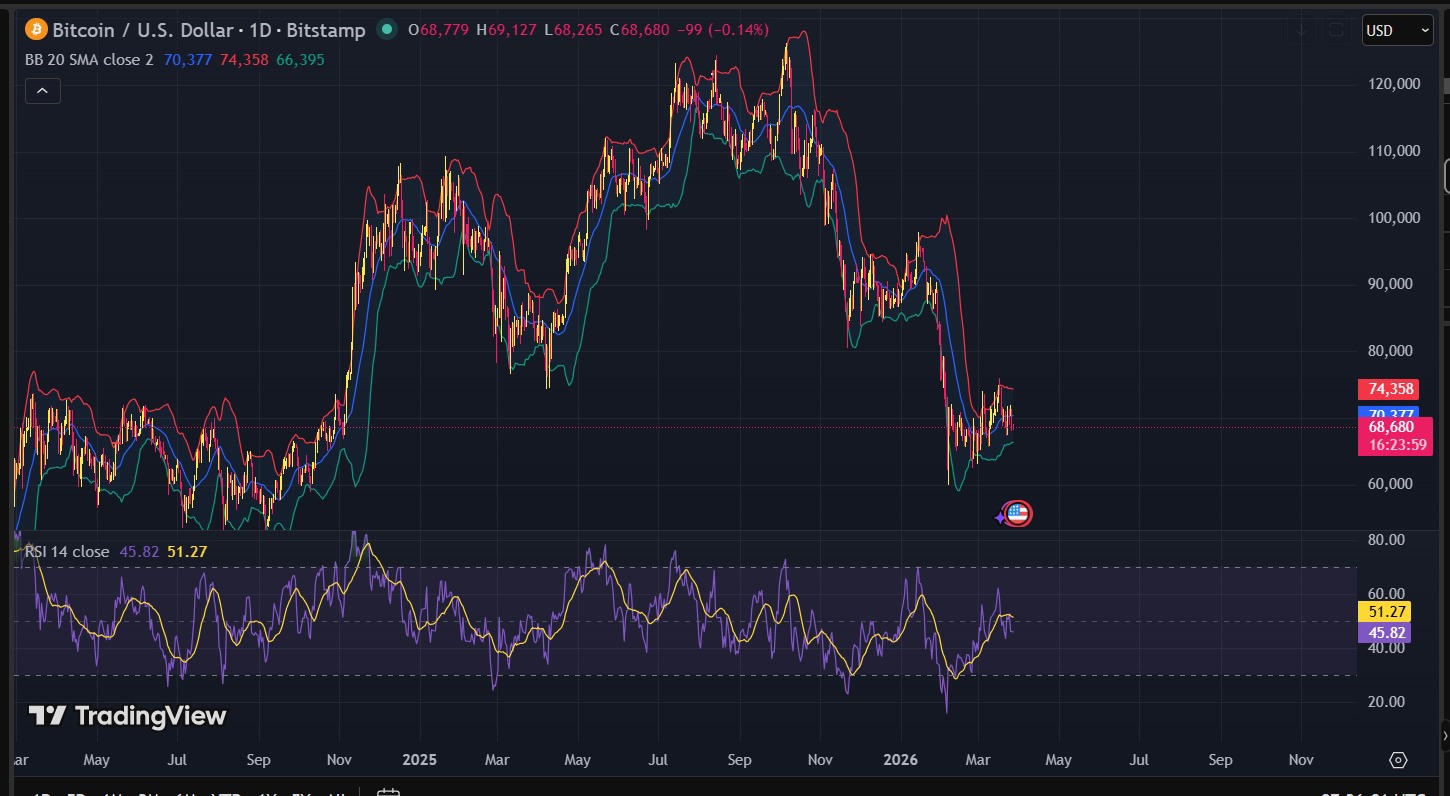1450x796 pixels.
Task: Click the 2026 label on time axis
Action: point(900,760)
